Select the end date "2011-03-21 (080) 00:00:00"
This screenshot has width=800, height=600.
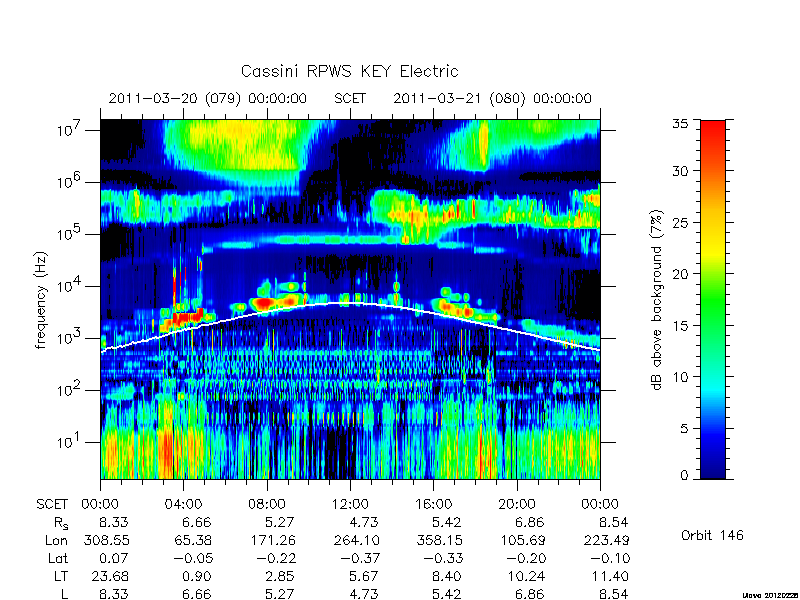(x=492, y=98)
